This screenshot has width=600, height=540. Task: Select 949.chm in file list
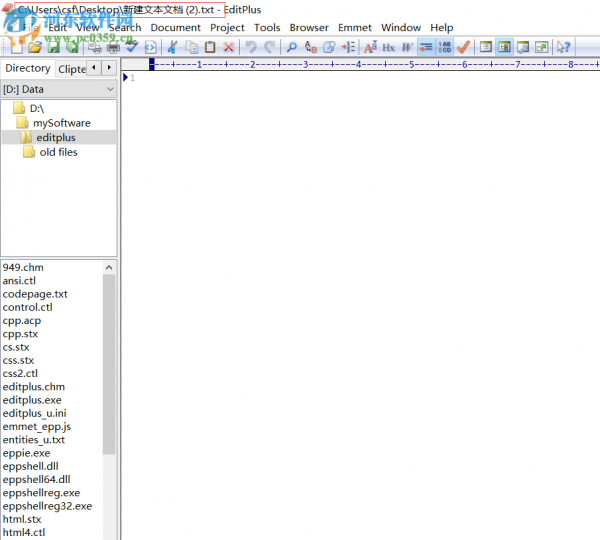(x=23, y=267)
